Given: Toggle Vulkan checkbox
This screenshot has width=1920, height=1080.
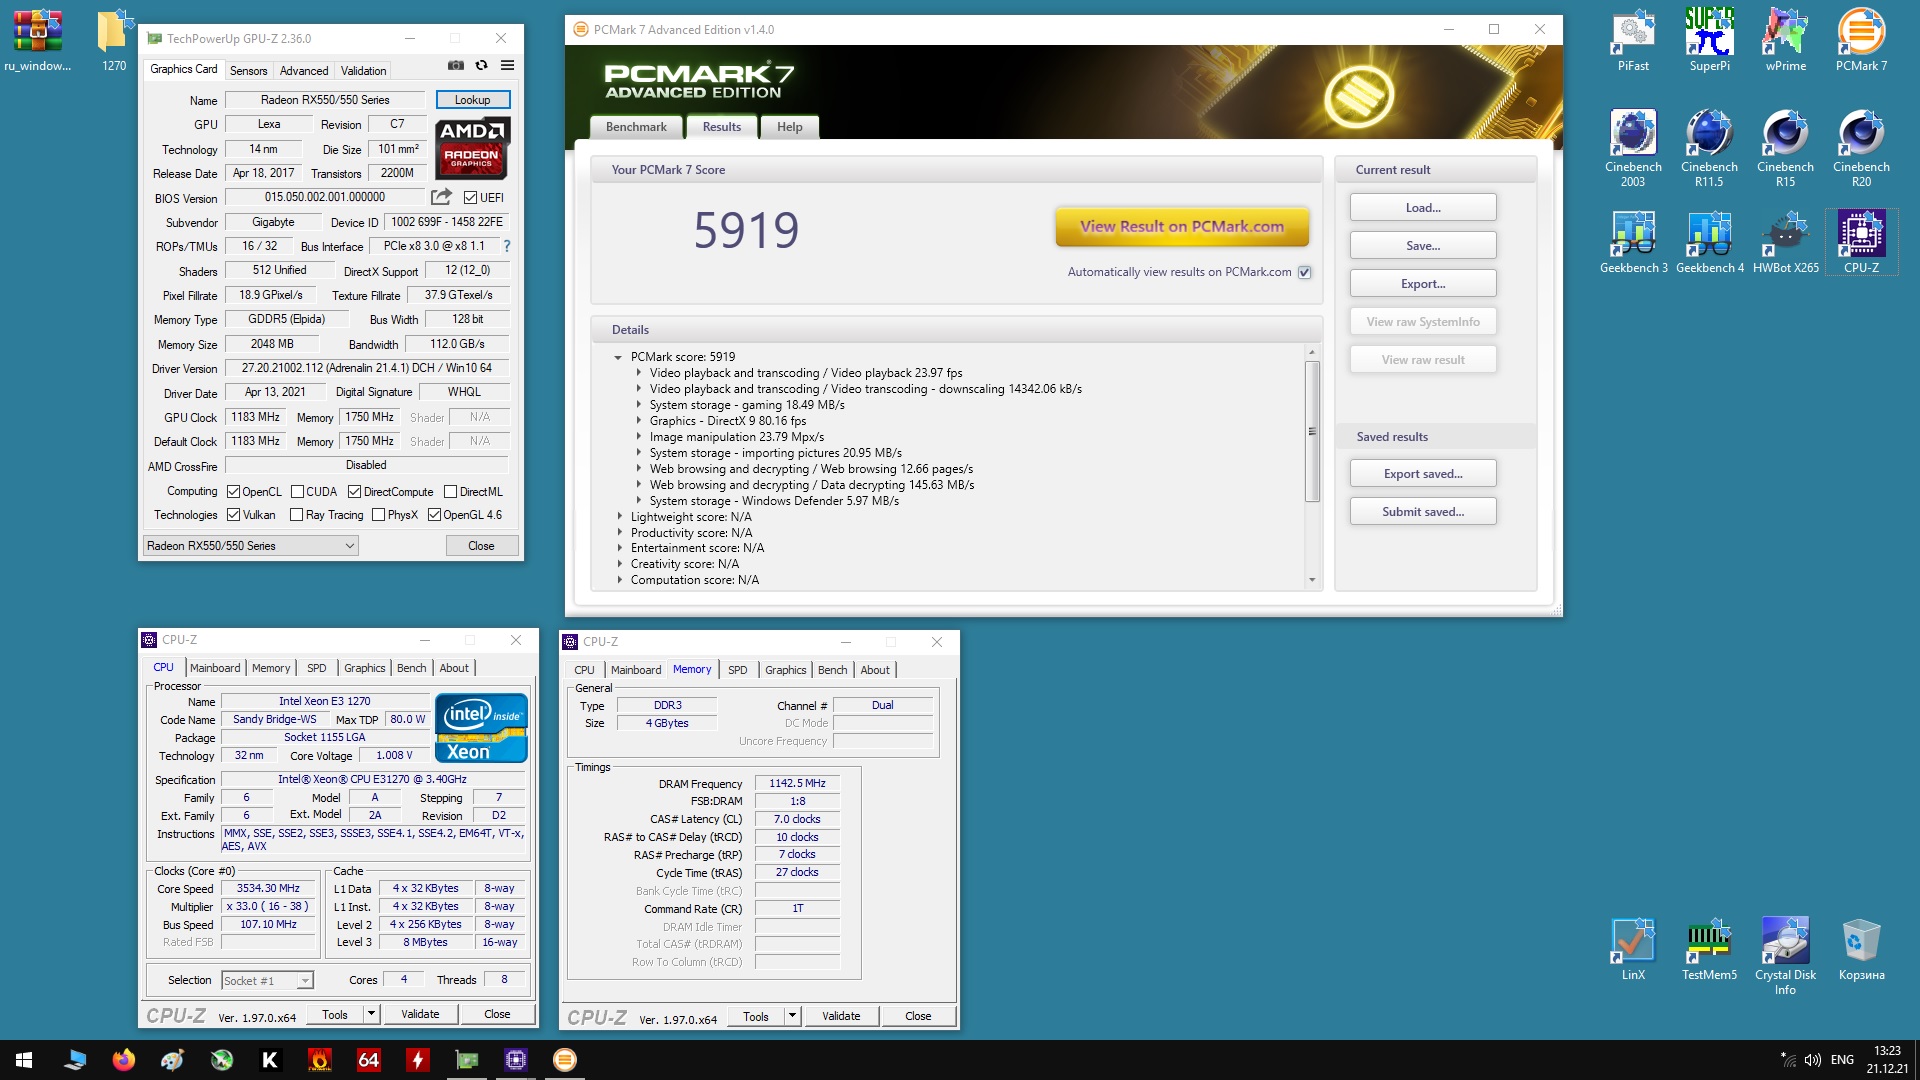Looking at the screenshot, I should (233, 515).
